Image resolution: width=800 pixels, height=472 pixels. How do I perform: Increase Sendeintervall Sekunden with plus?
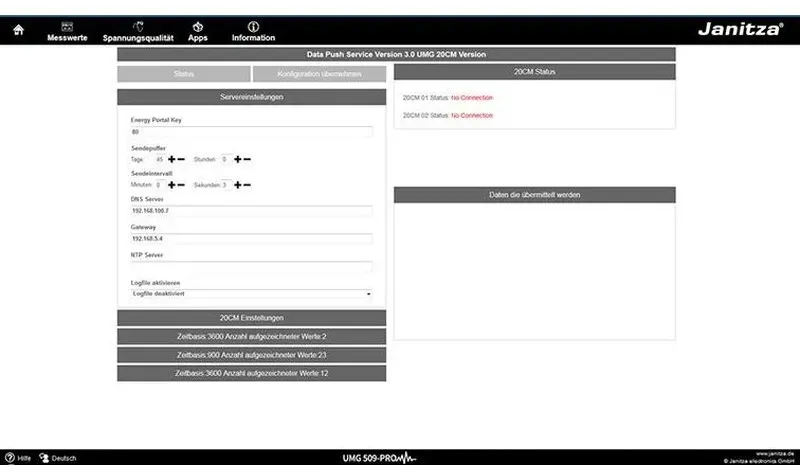coord(238,185)
